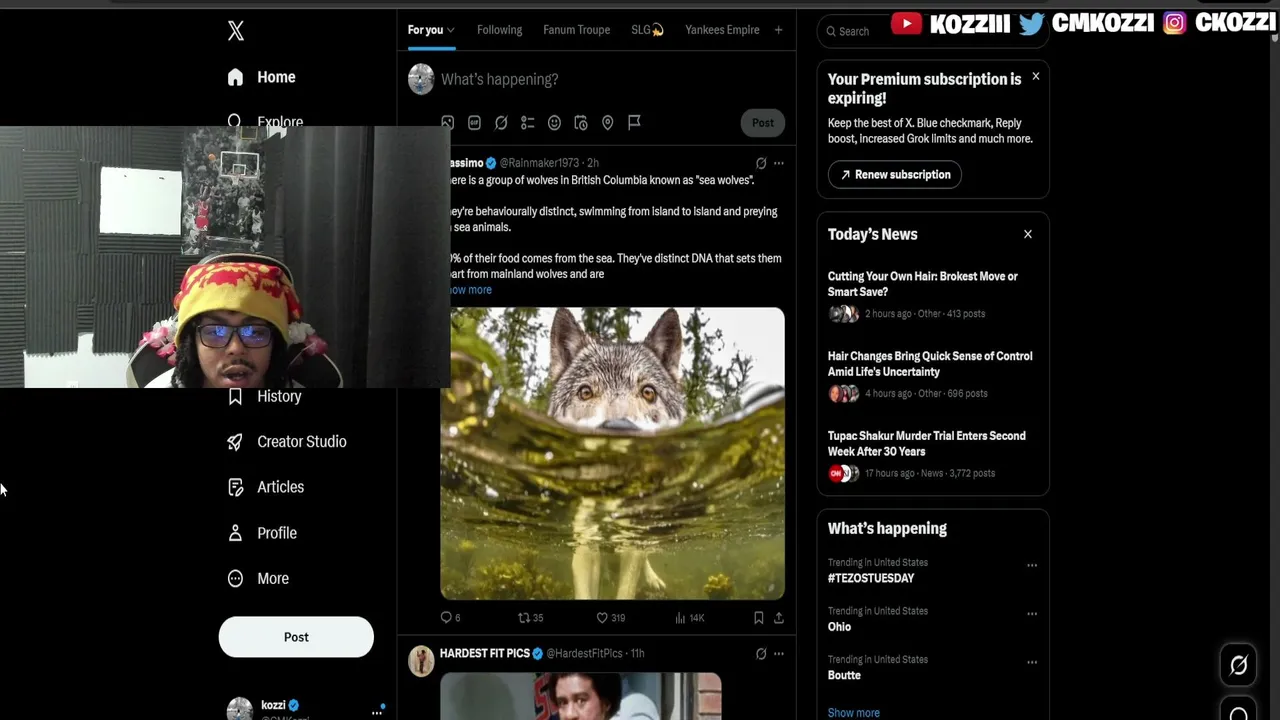Close the Today's News panel
1280x720 pixels.
click(x=1027, y=234)
